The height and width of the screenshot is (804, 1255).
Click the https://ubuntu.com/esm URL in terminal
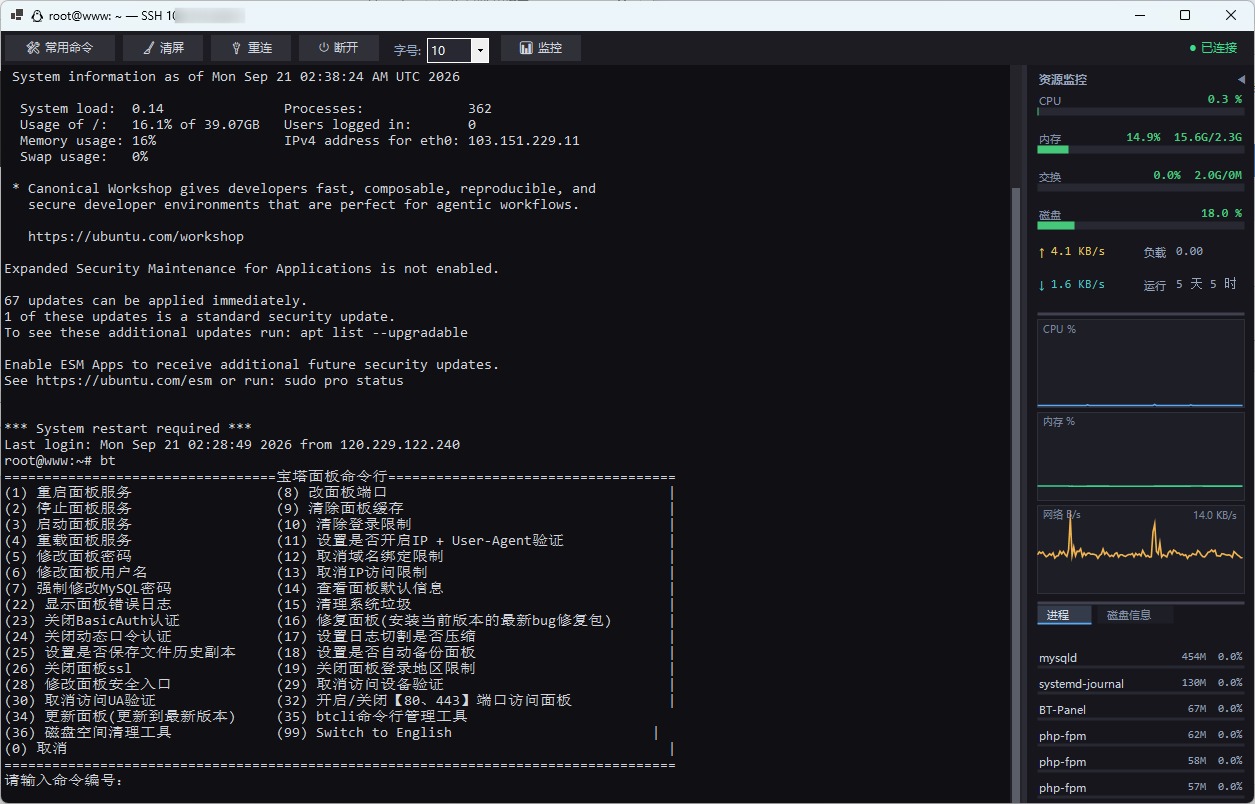[x=124, y=381]
